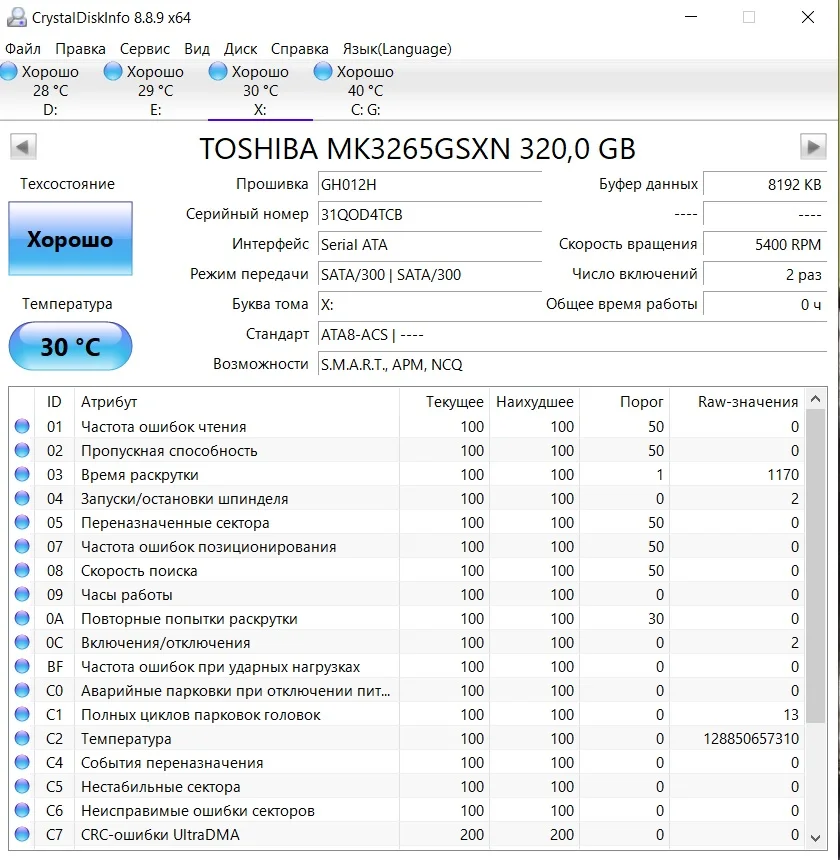This screenshot has width=840, height=860.
Task: Click the scrollbar down arrow in attribute list
Action: [x=815, y=838]
